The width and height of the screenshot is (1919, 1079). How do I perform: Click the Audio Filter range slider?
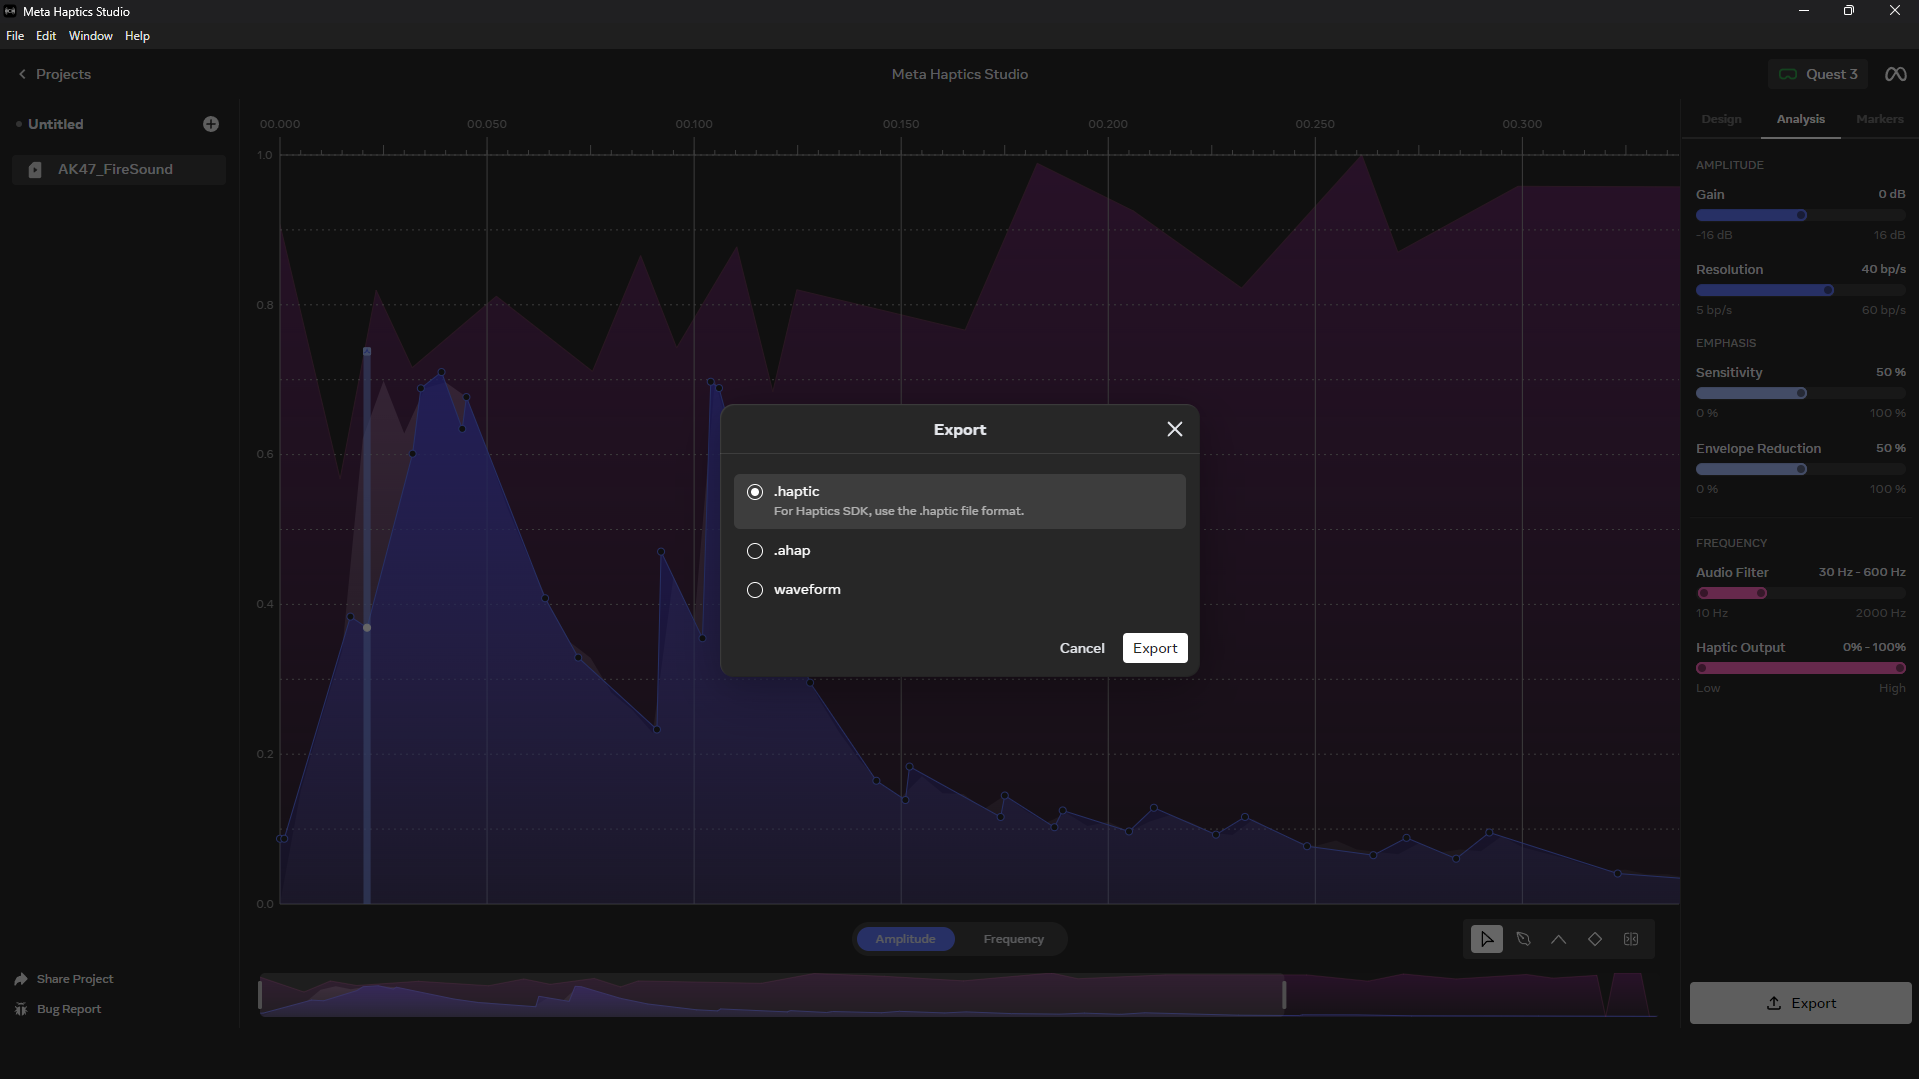point(1800,593)
